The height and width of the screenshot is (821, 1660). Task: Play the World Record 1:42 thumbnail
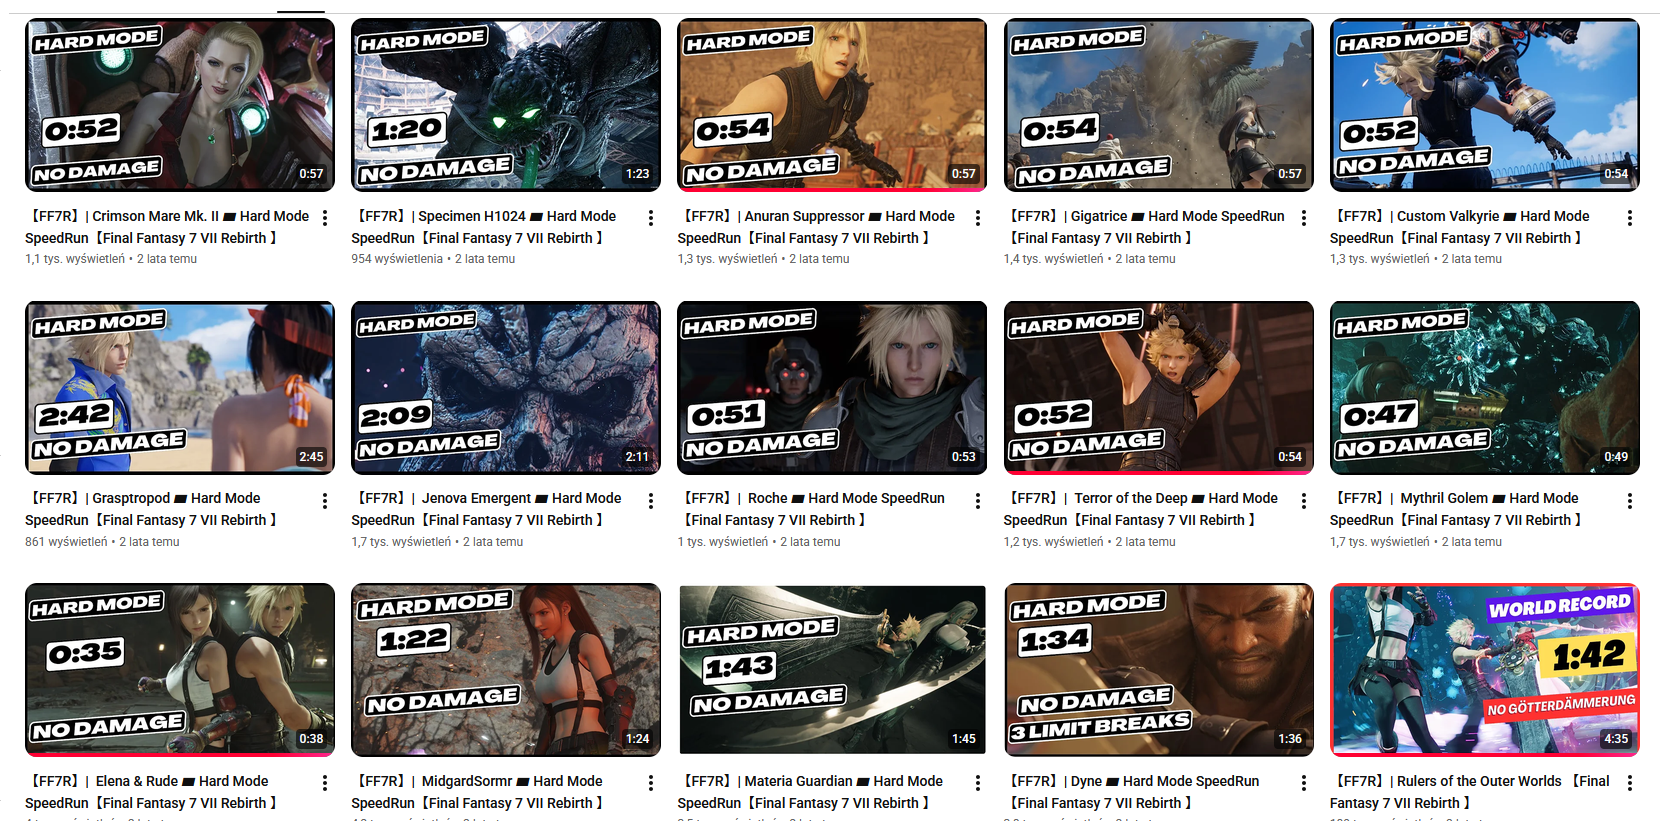pos(1485,670)
